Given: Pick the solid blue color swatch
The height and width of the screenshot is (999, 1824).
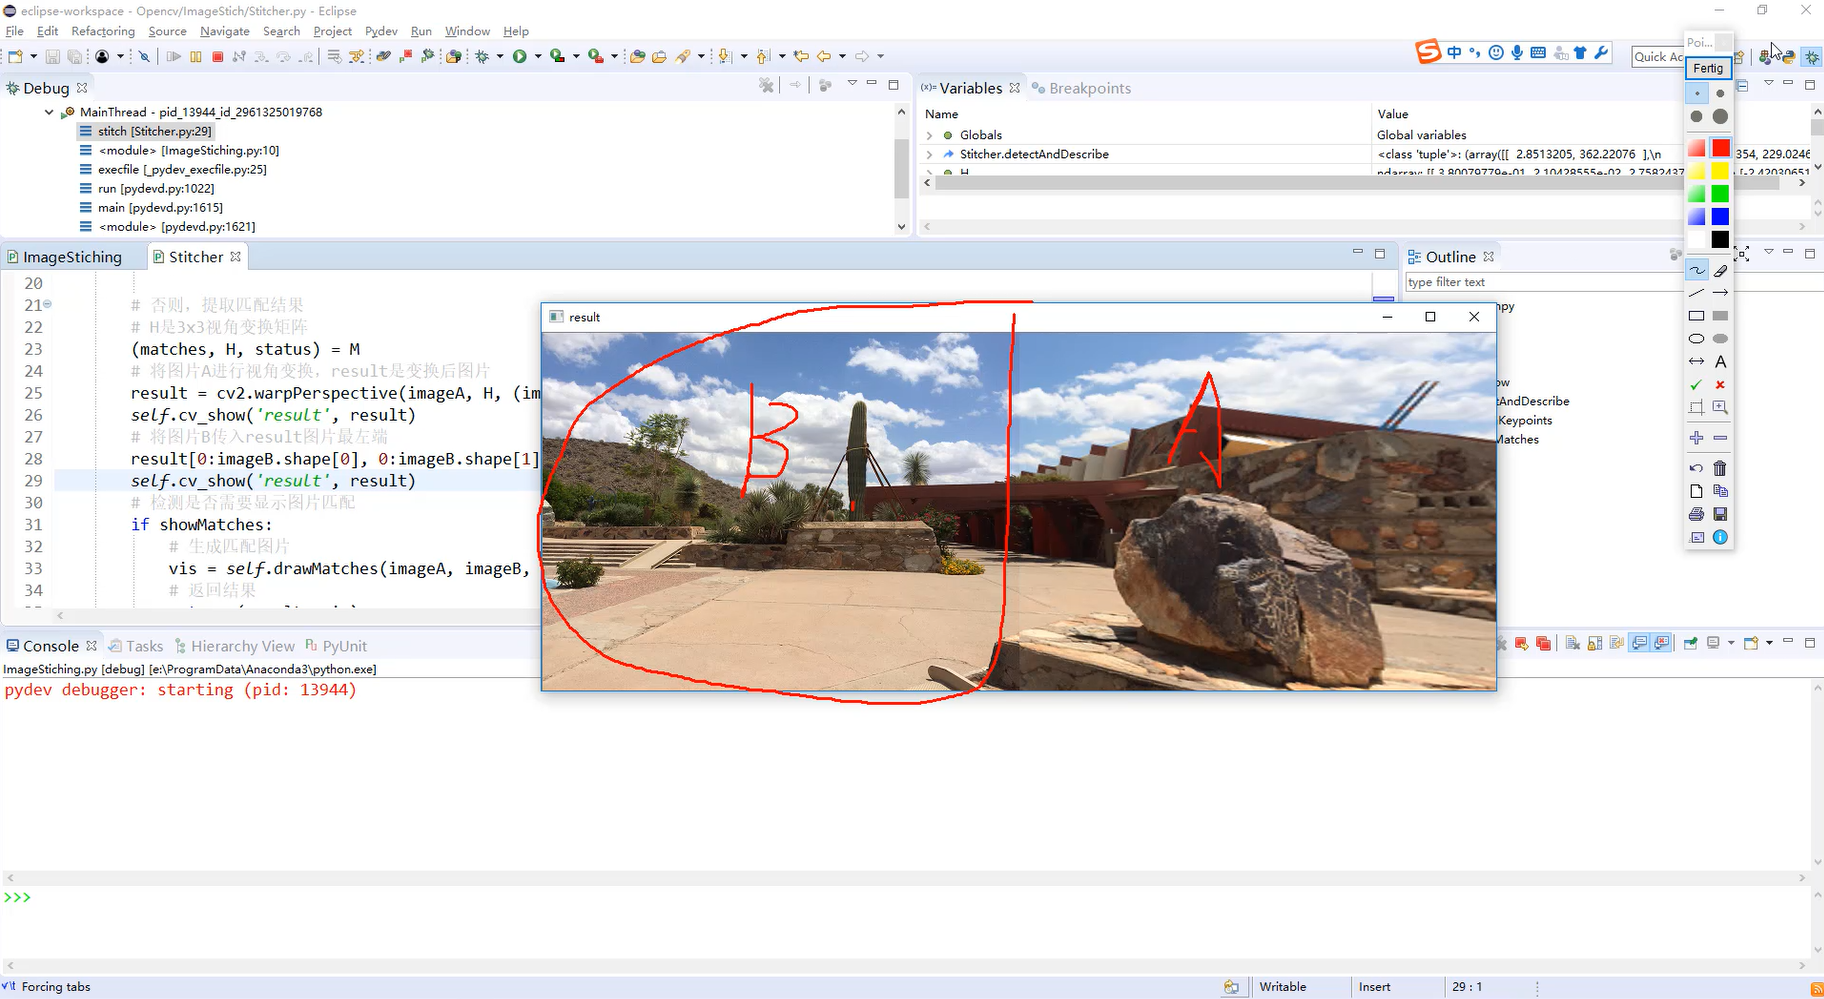Looking at the screenshot, I should pyautogui.click(x=1720, y=216).
